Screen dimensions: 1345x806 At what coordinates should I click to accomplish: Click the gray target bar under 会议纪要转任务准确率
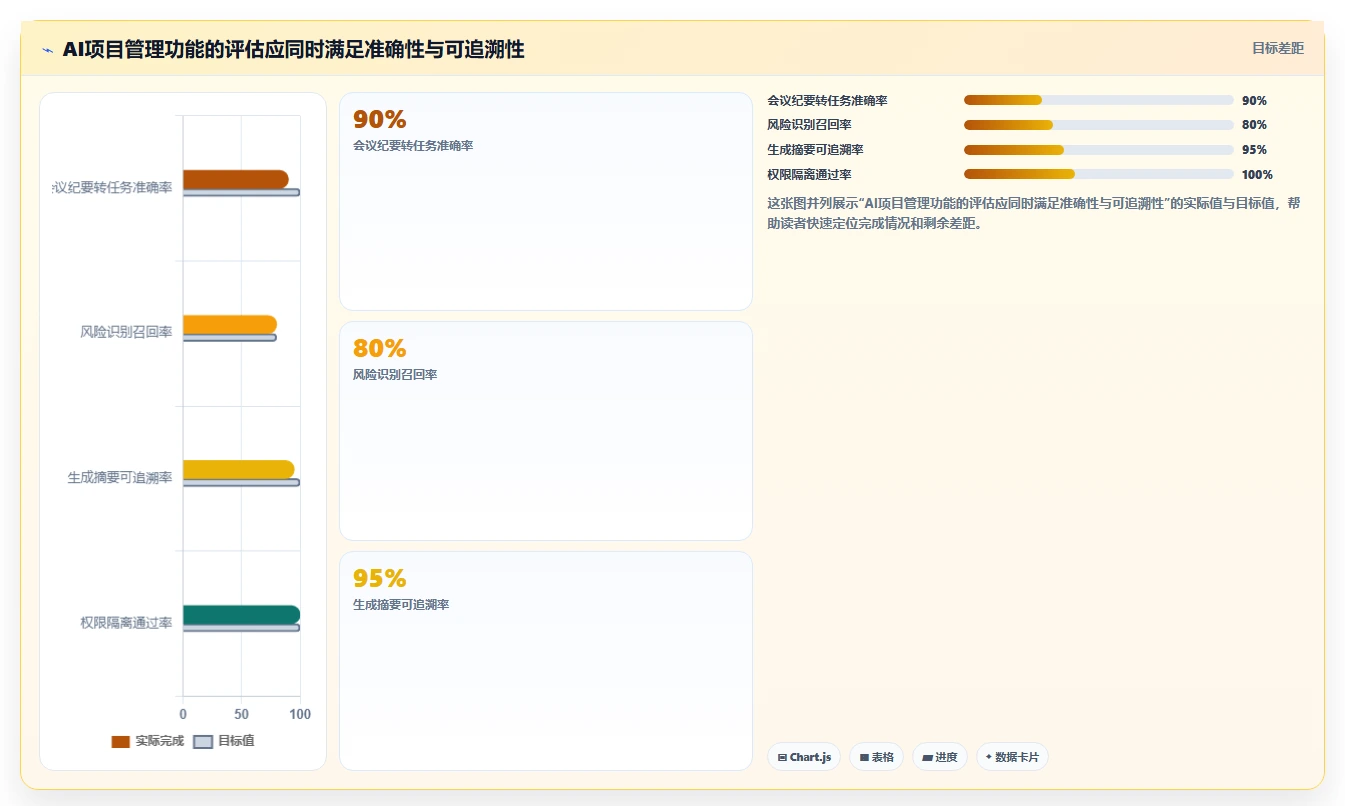tap(241, 192)
